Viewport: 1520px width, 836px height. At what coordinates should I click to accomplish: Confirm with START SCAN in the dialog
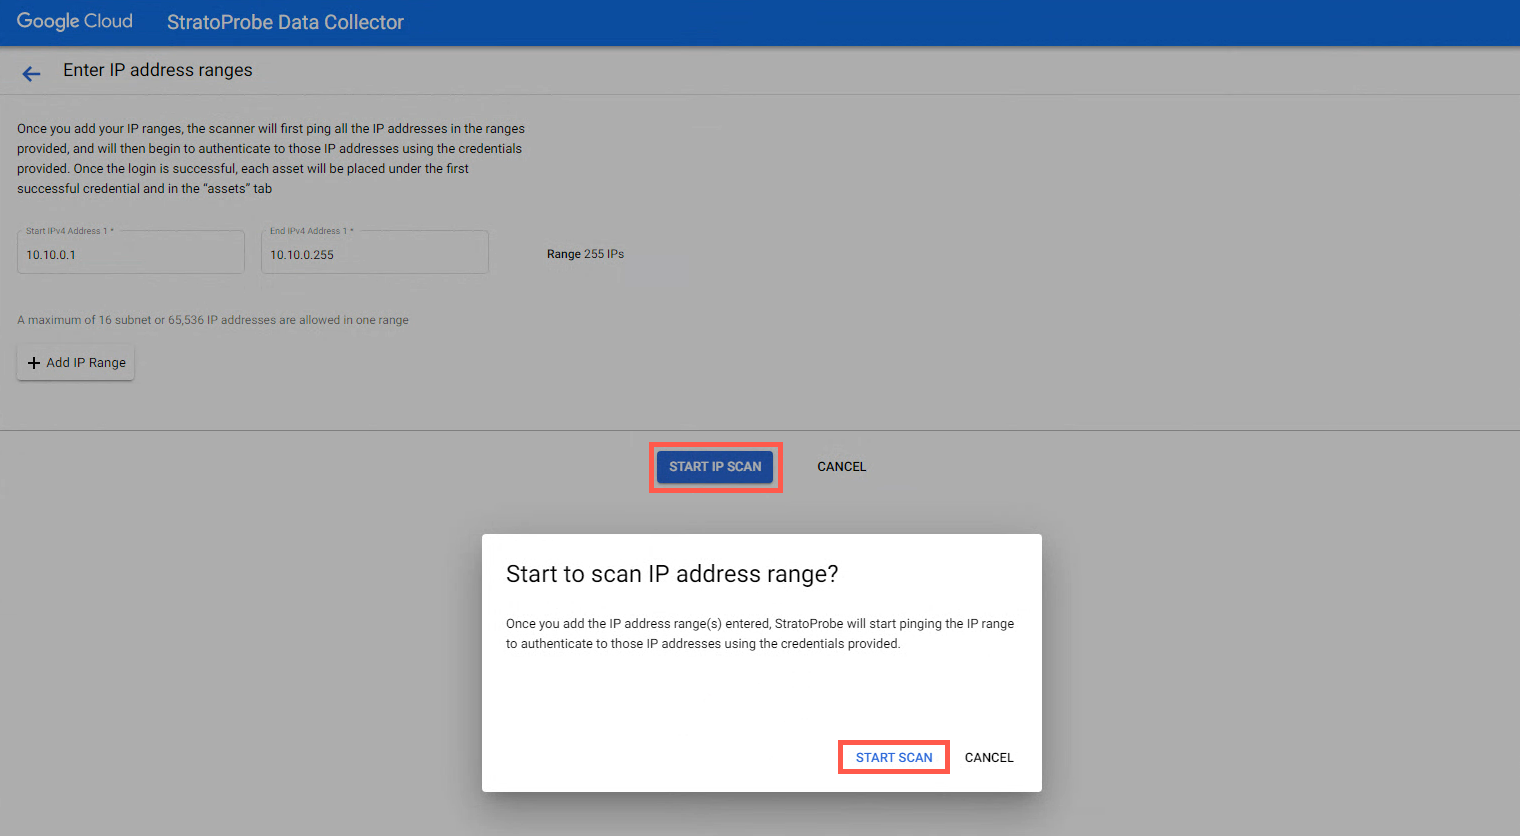click(x=894, y=758)
